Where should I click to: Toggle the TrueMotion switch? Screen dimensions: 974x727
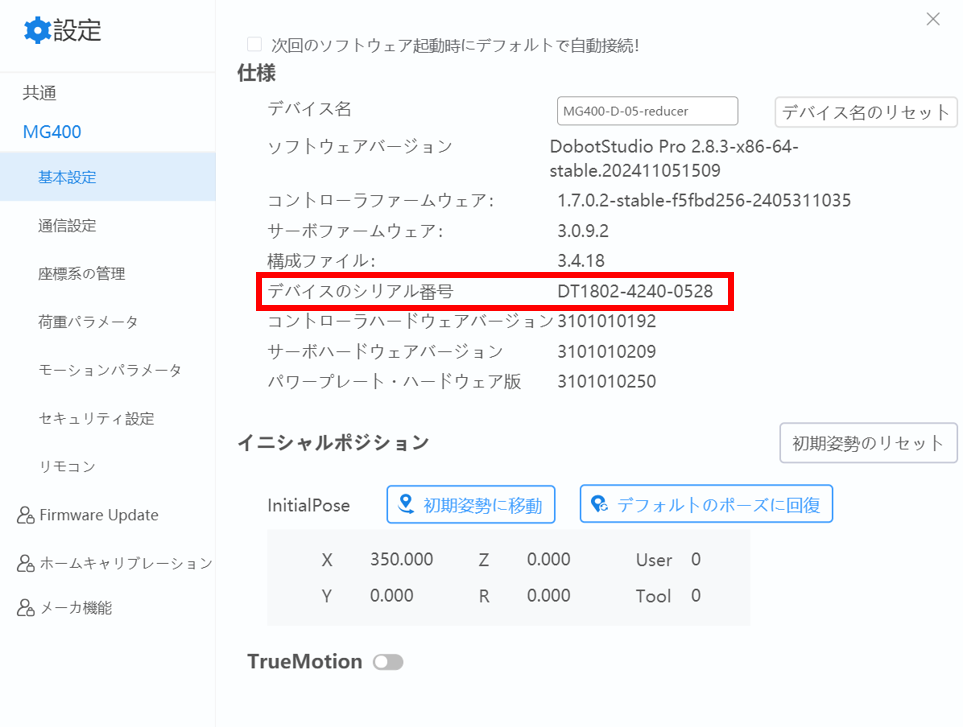[387, 662]
